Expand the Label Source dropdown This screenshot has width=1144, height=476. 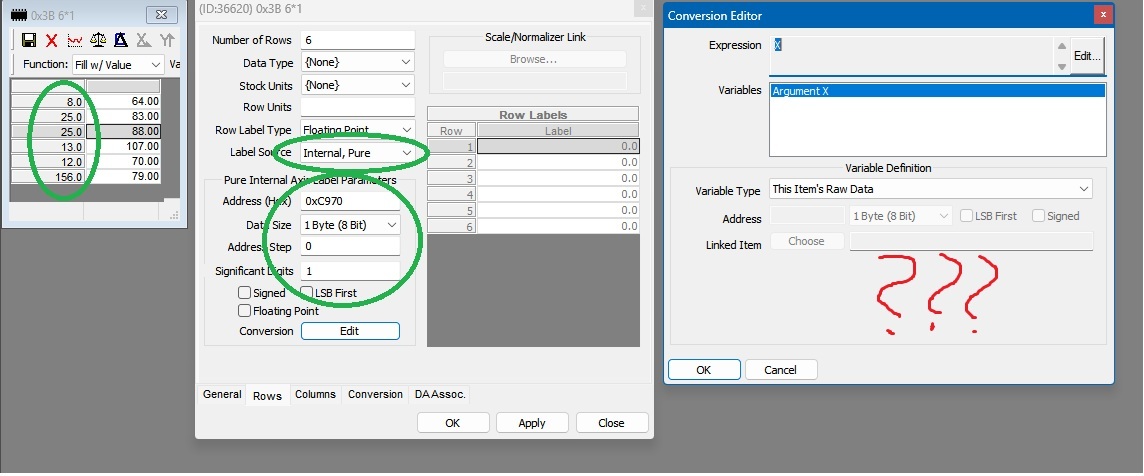point(357,152)
